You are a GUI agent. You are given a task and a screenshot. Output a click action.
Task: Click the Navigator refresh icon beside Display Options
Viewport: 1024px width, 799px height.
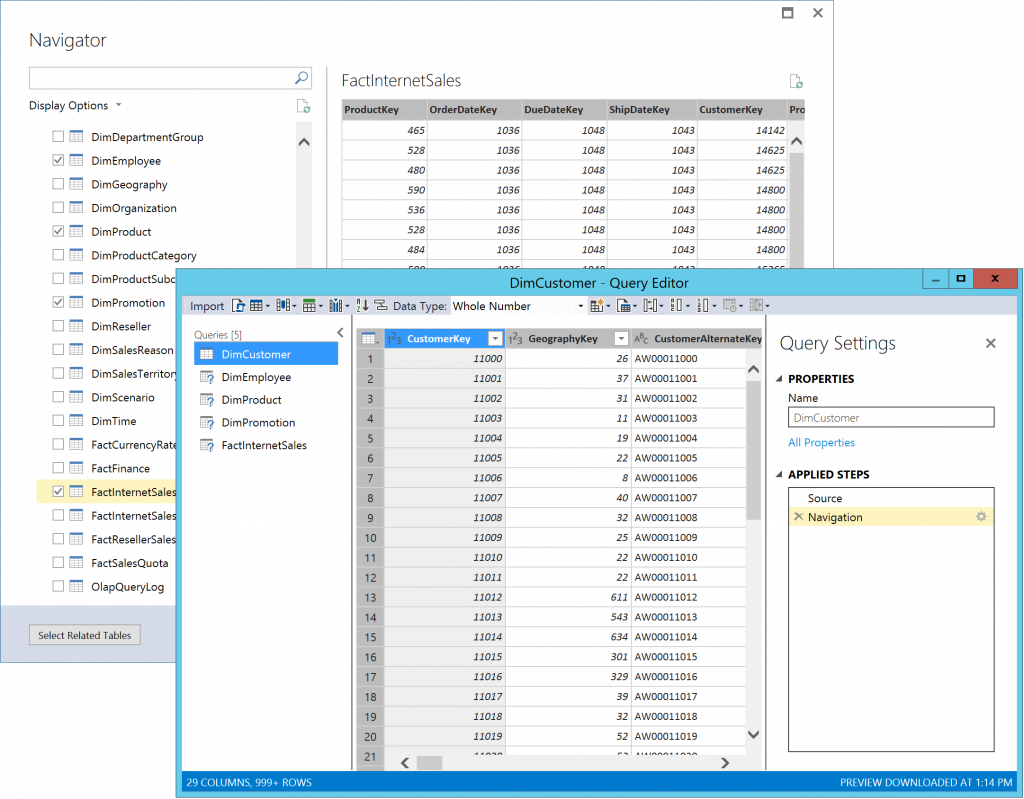[x=303, y=106]
